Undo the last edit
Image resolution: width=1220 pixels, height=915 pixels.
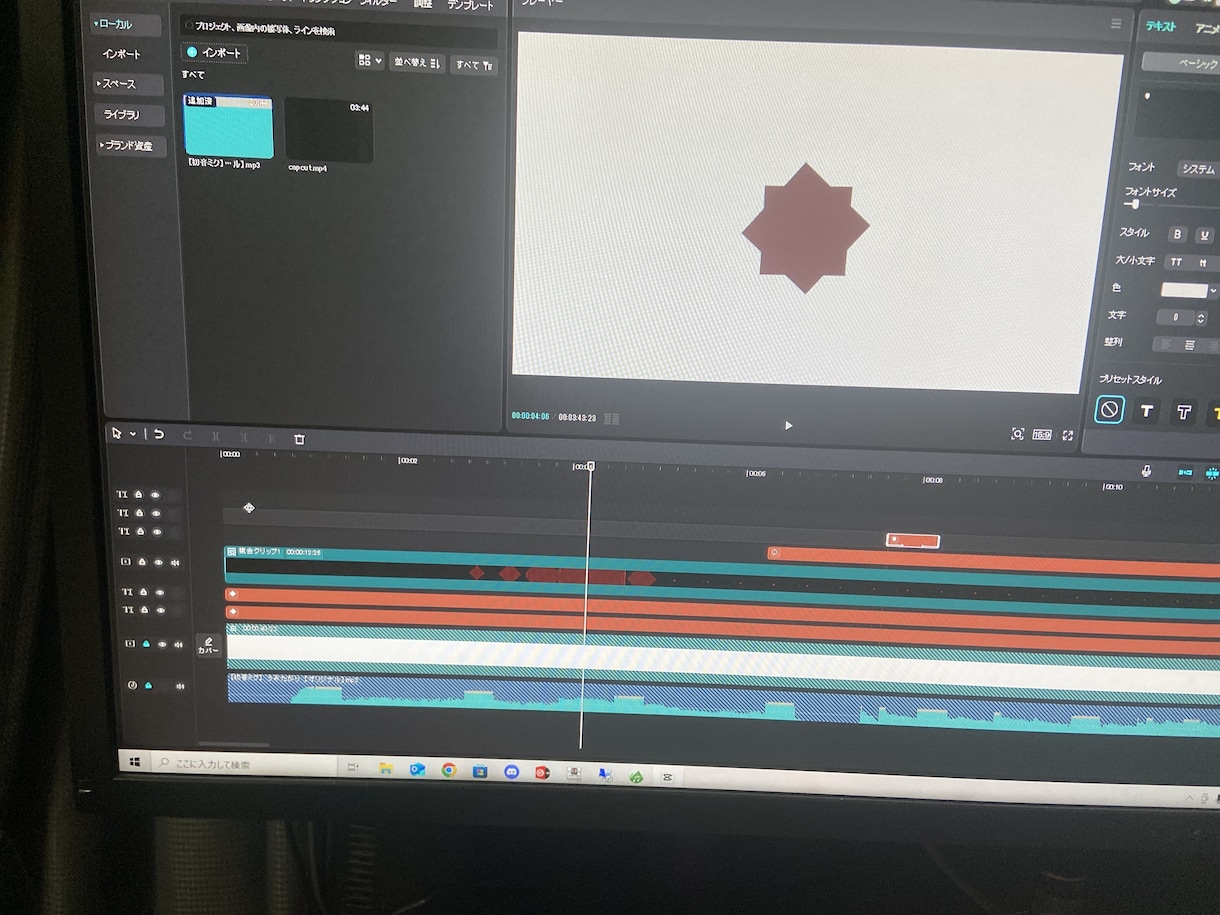(159, 434)
